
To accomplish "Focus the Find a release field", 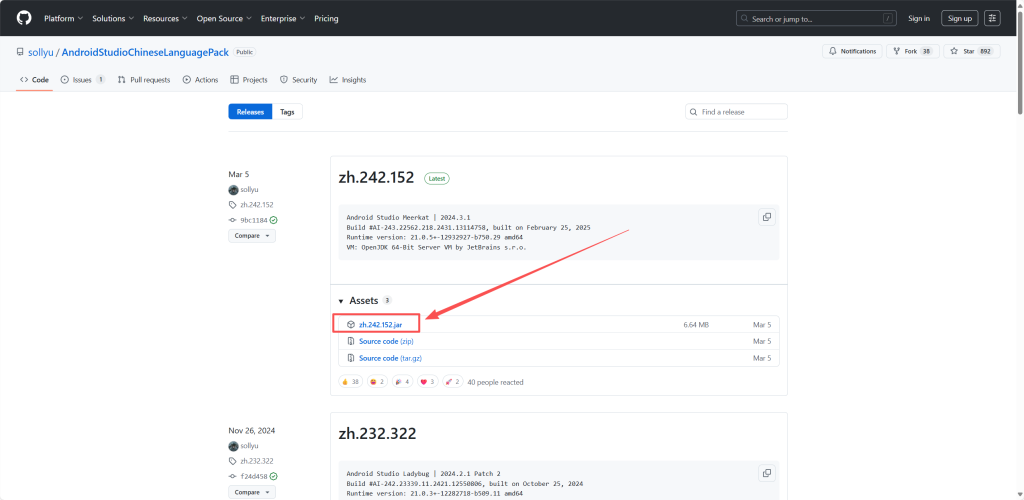I will point(736,112).
